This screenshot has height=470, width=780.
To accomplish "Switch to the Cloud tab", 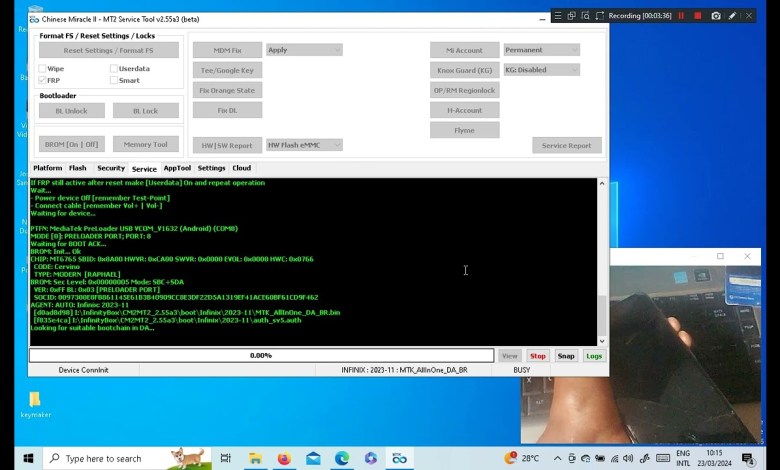I will (242, 168).
